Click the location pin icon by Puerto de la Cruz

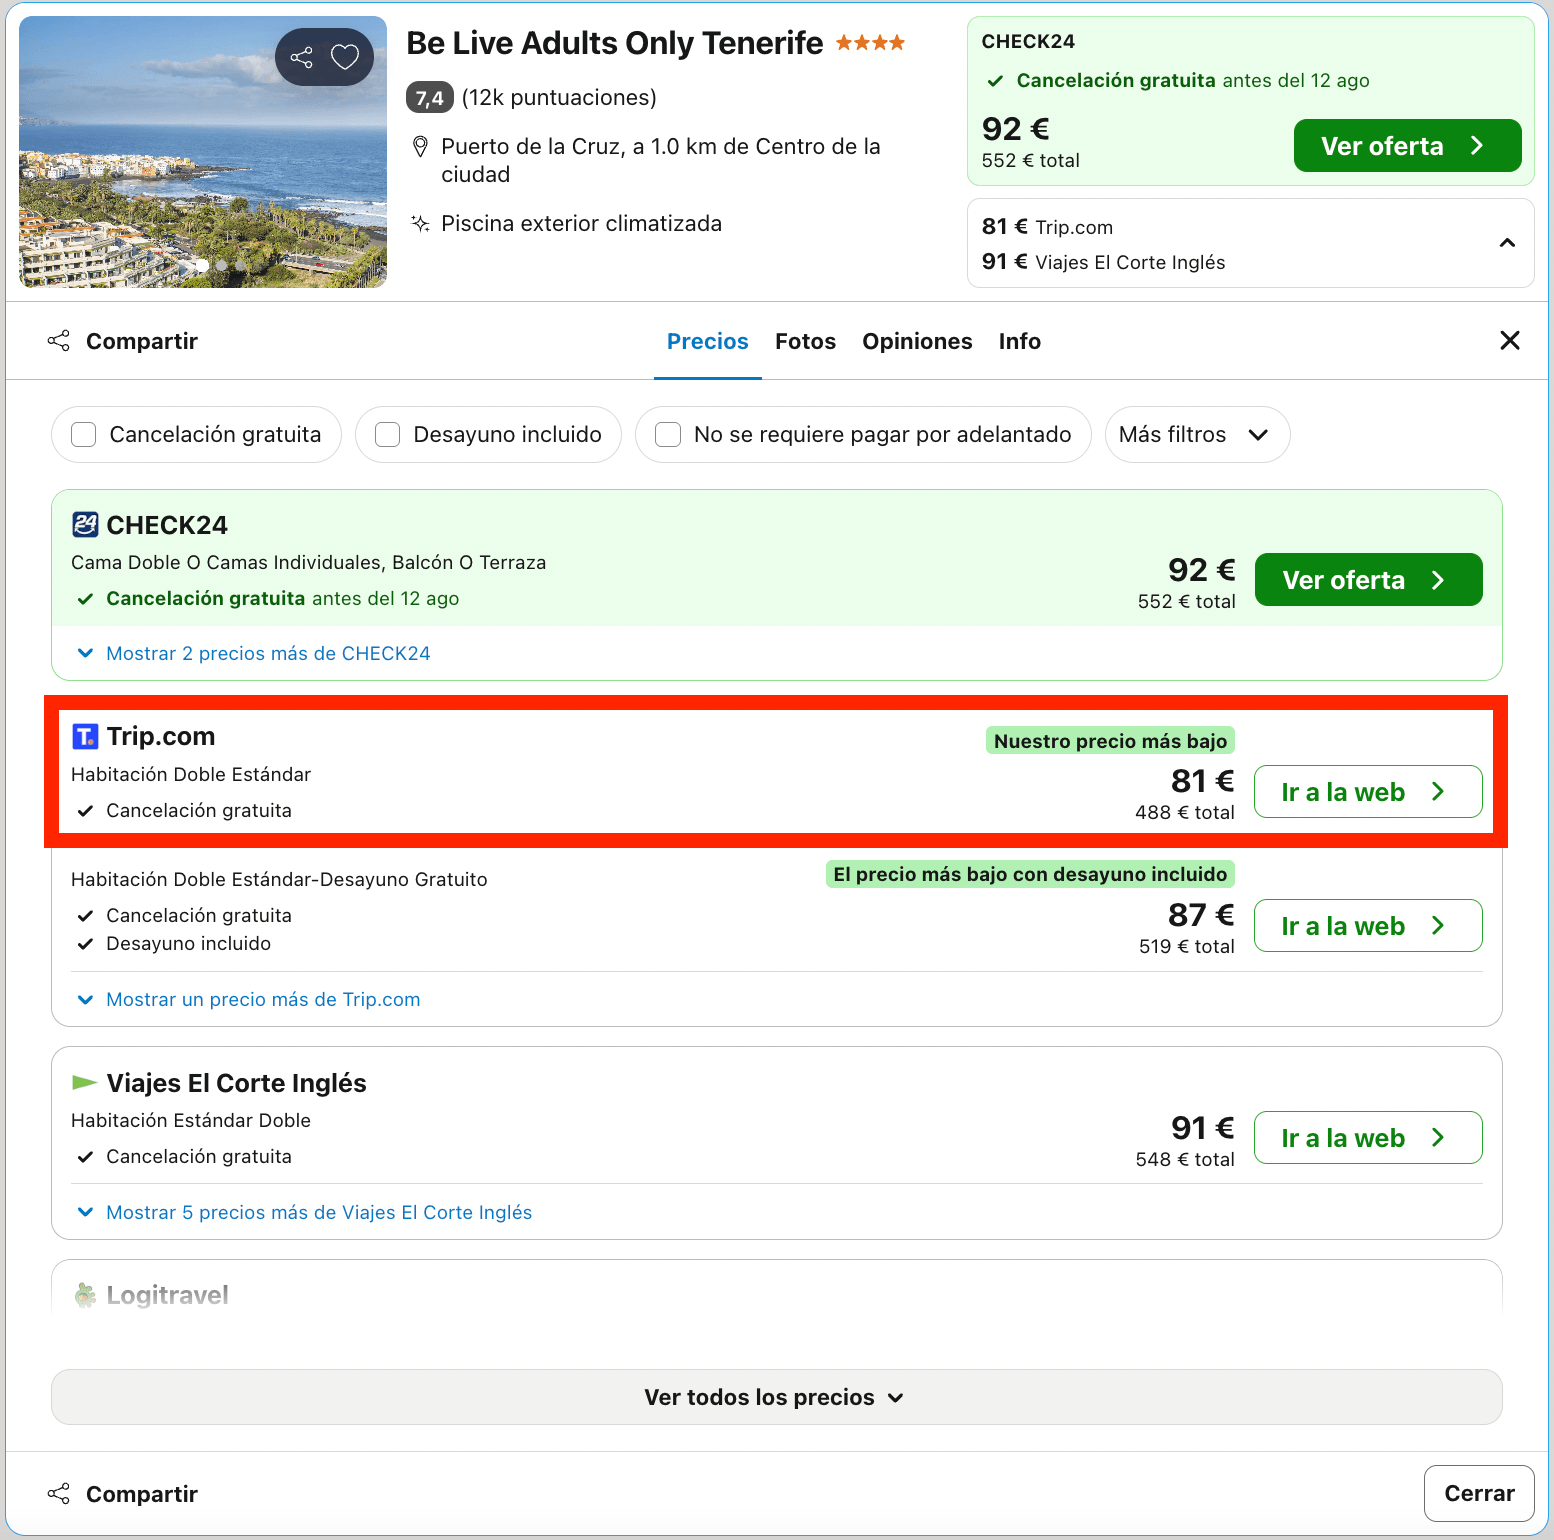point(421,147)
